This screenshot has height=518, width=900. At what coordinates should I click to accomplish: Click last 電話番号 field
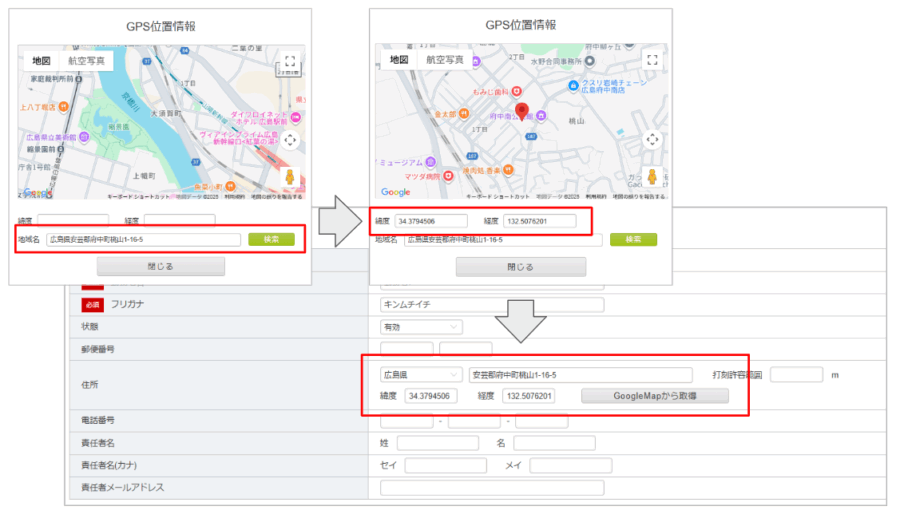coord(542,421)
